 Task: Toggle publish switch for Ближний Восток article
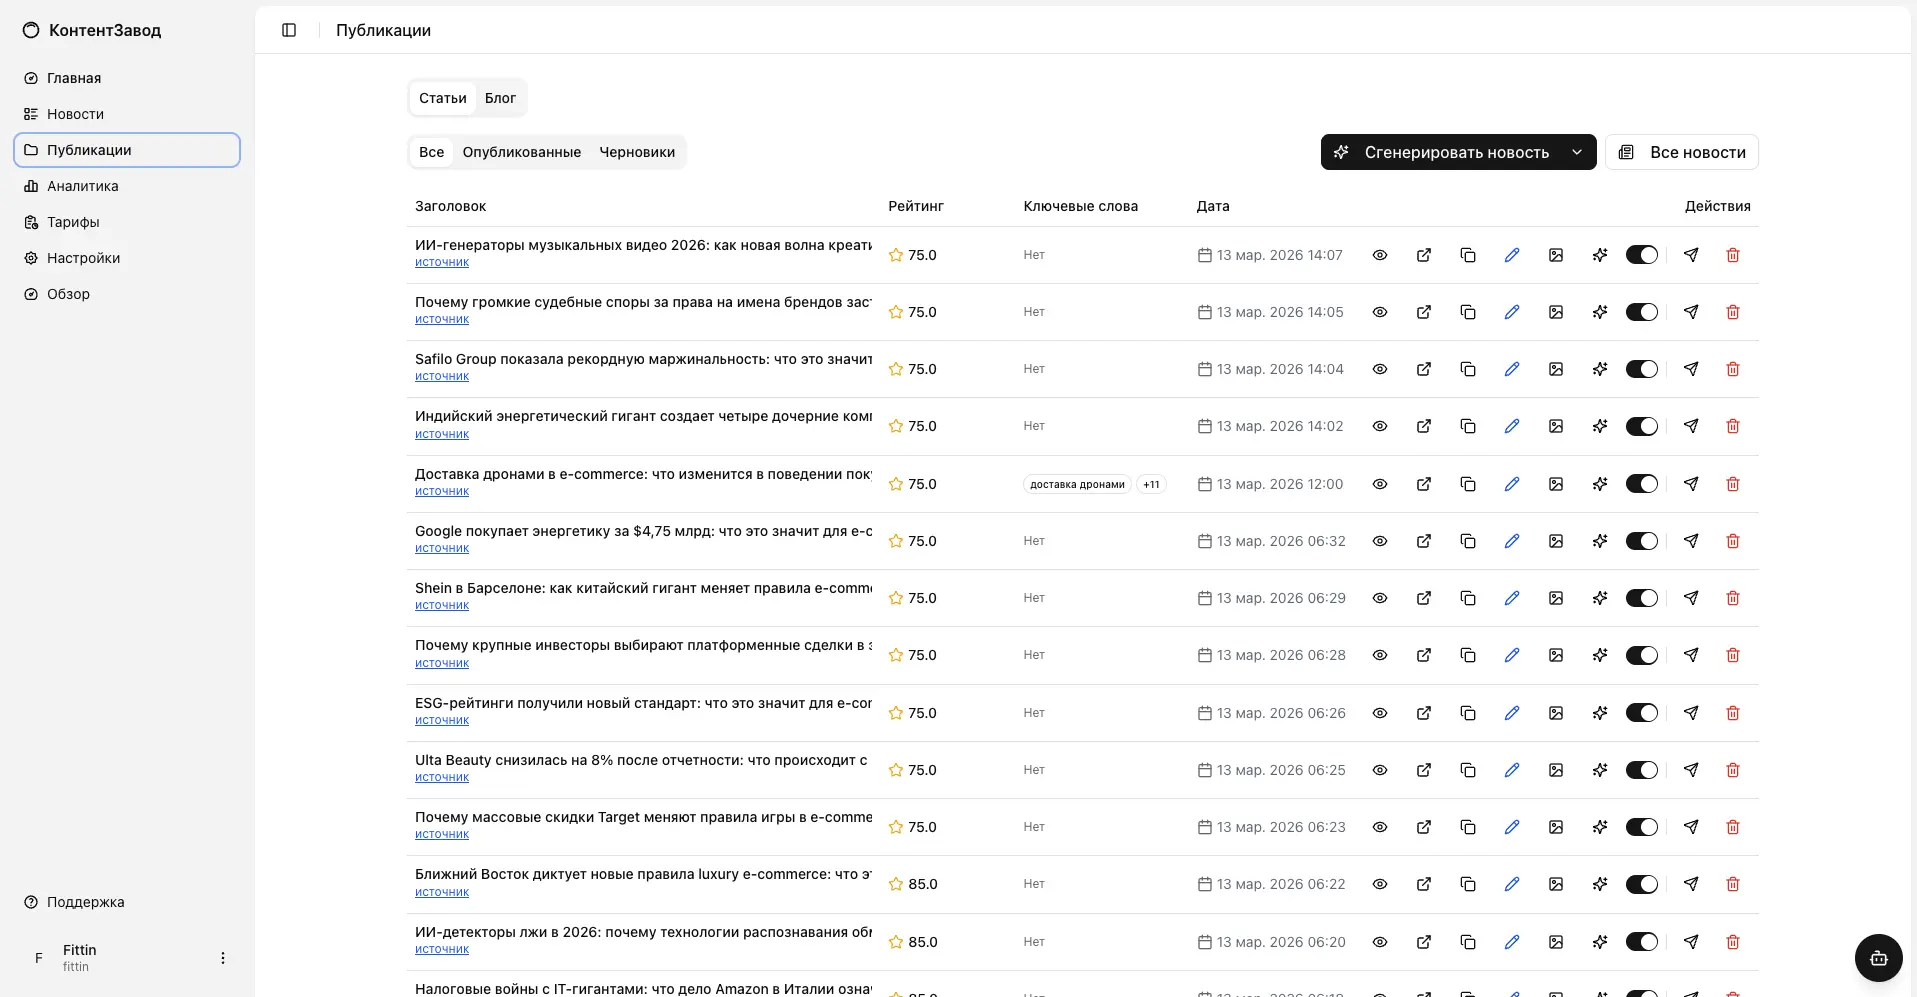[x=1641, y=884]
